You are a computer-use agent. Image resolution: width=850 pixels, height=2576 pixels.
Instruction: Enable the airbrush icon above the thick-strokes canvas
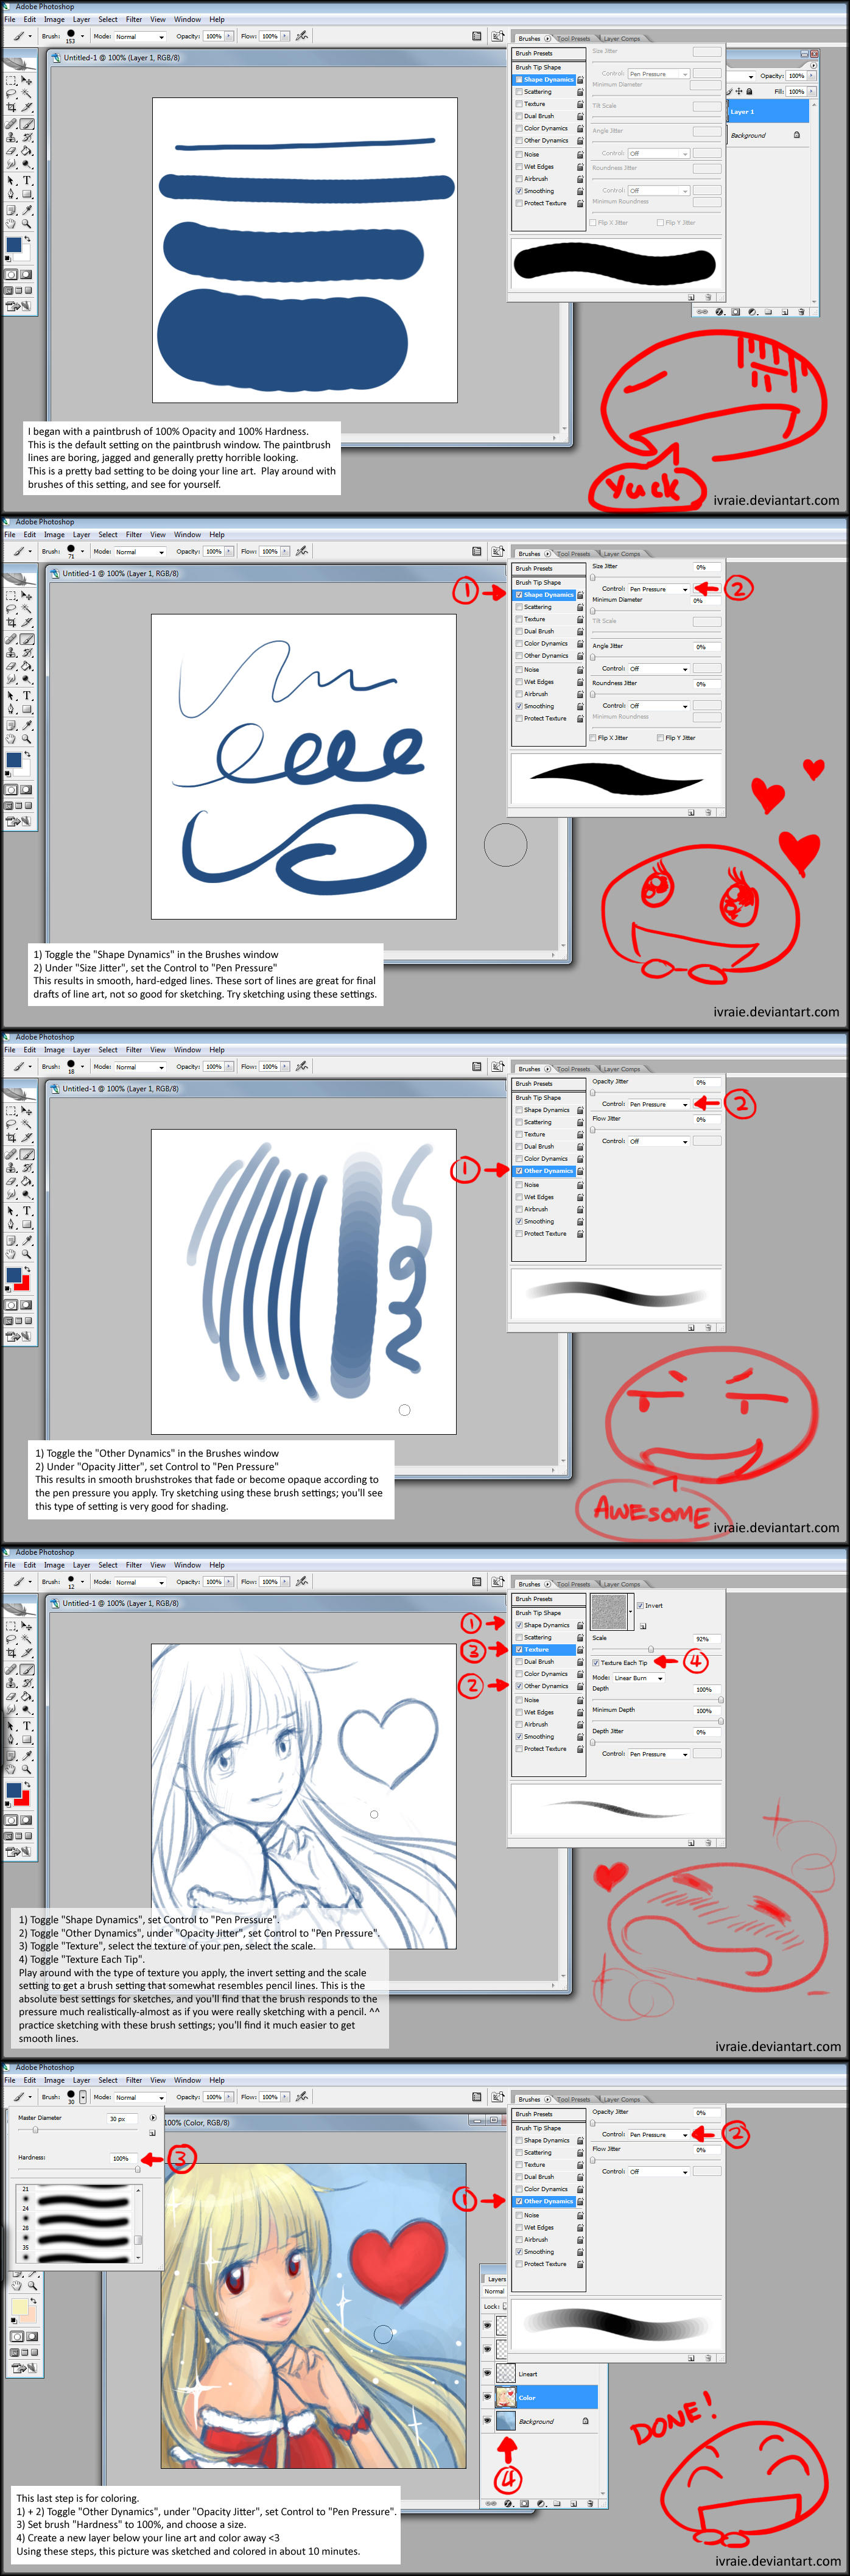point(302,36)
